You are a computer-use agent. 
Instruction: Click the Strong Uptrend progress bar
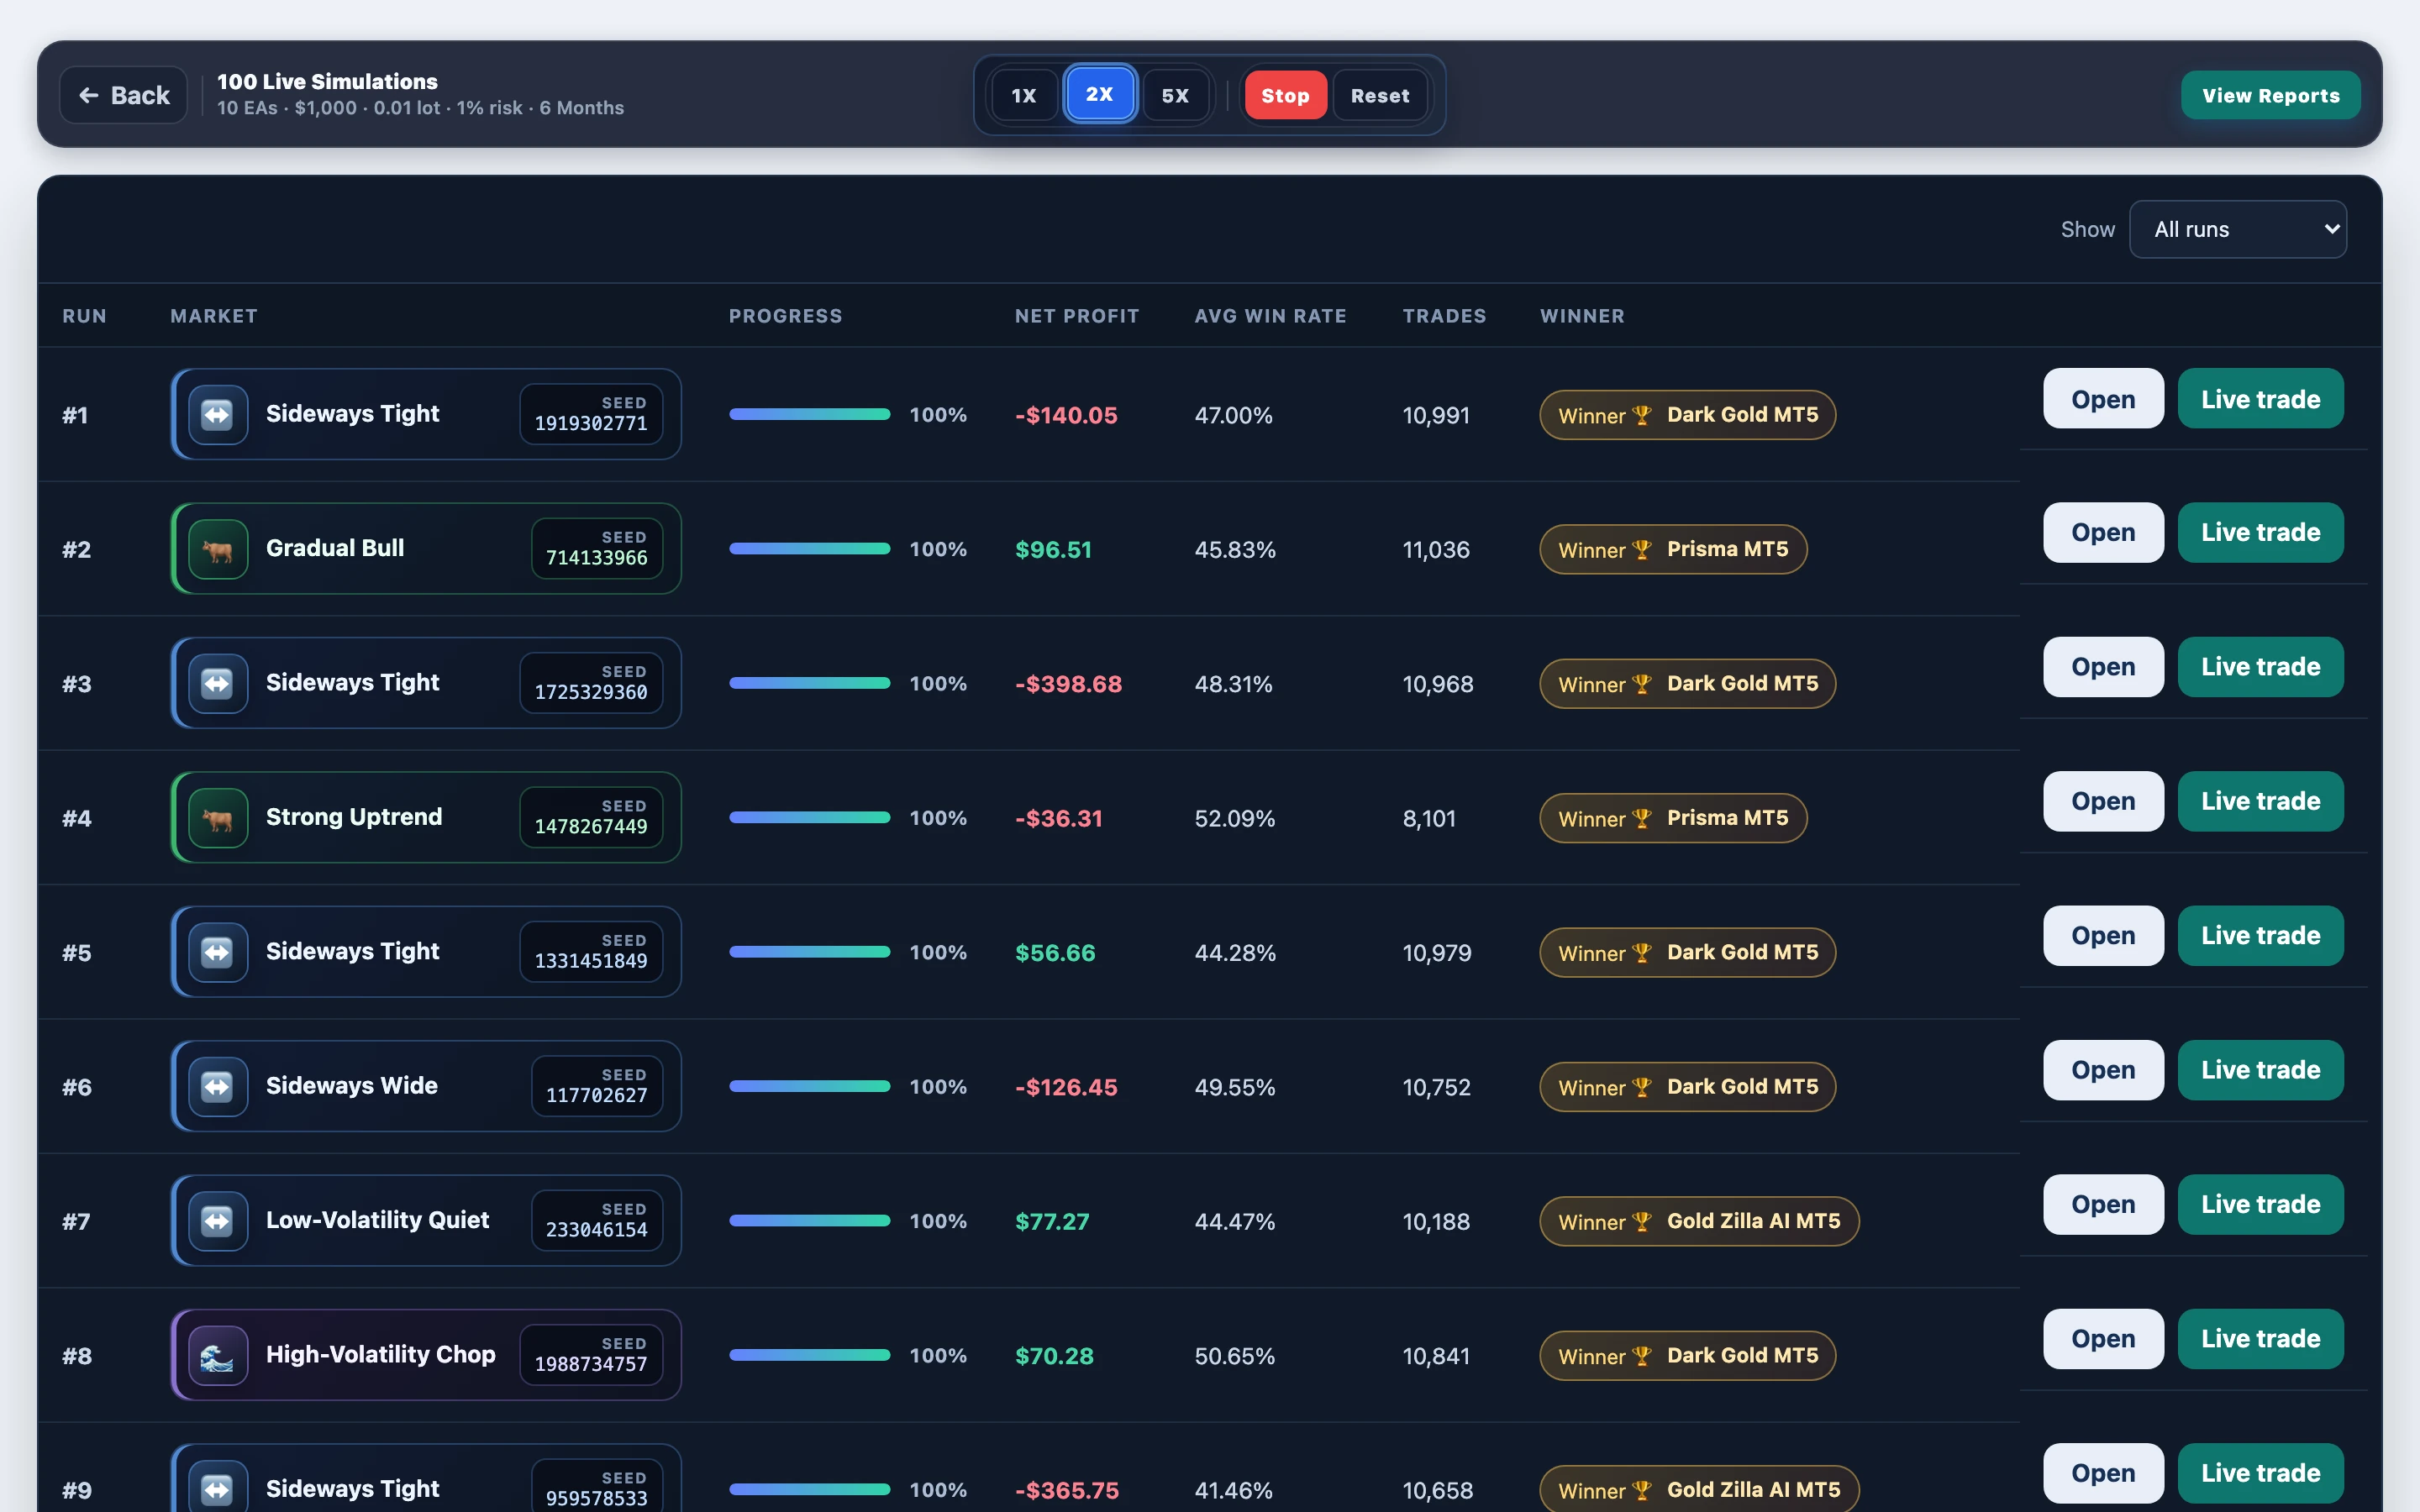coord(809,817)
